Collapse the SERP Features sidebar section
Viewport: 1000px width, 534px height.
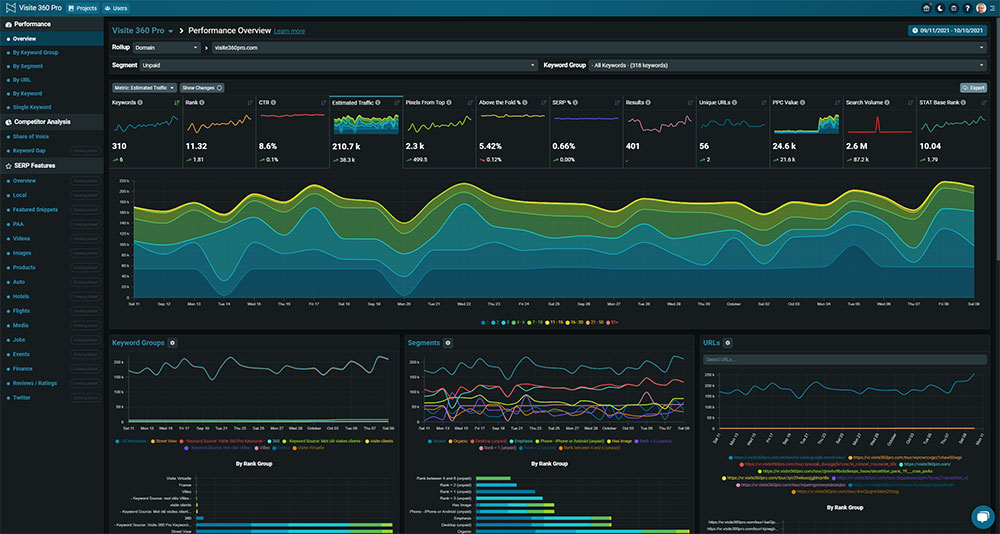[x=52, y=165]
